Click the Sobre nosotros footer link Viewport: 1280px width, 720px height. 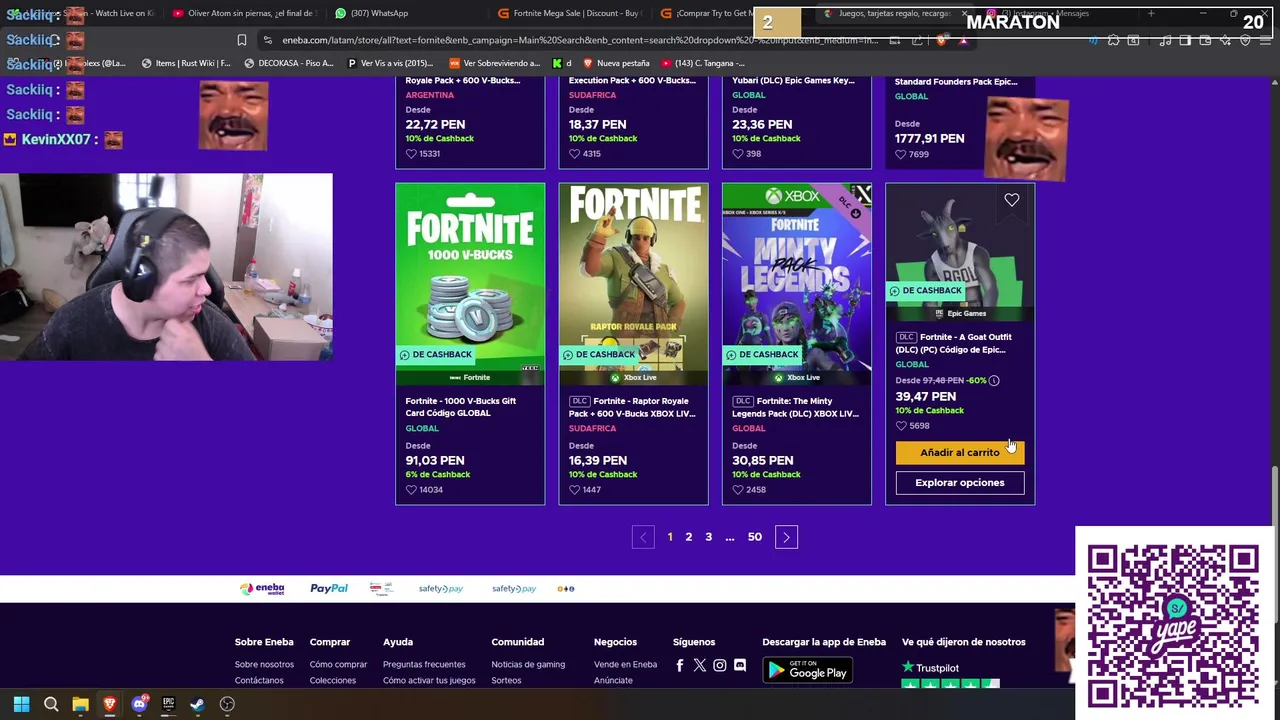pos(264,664)
